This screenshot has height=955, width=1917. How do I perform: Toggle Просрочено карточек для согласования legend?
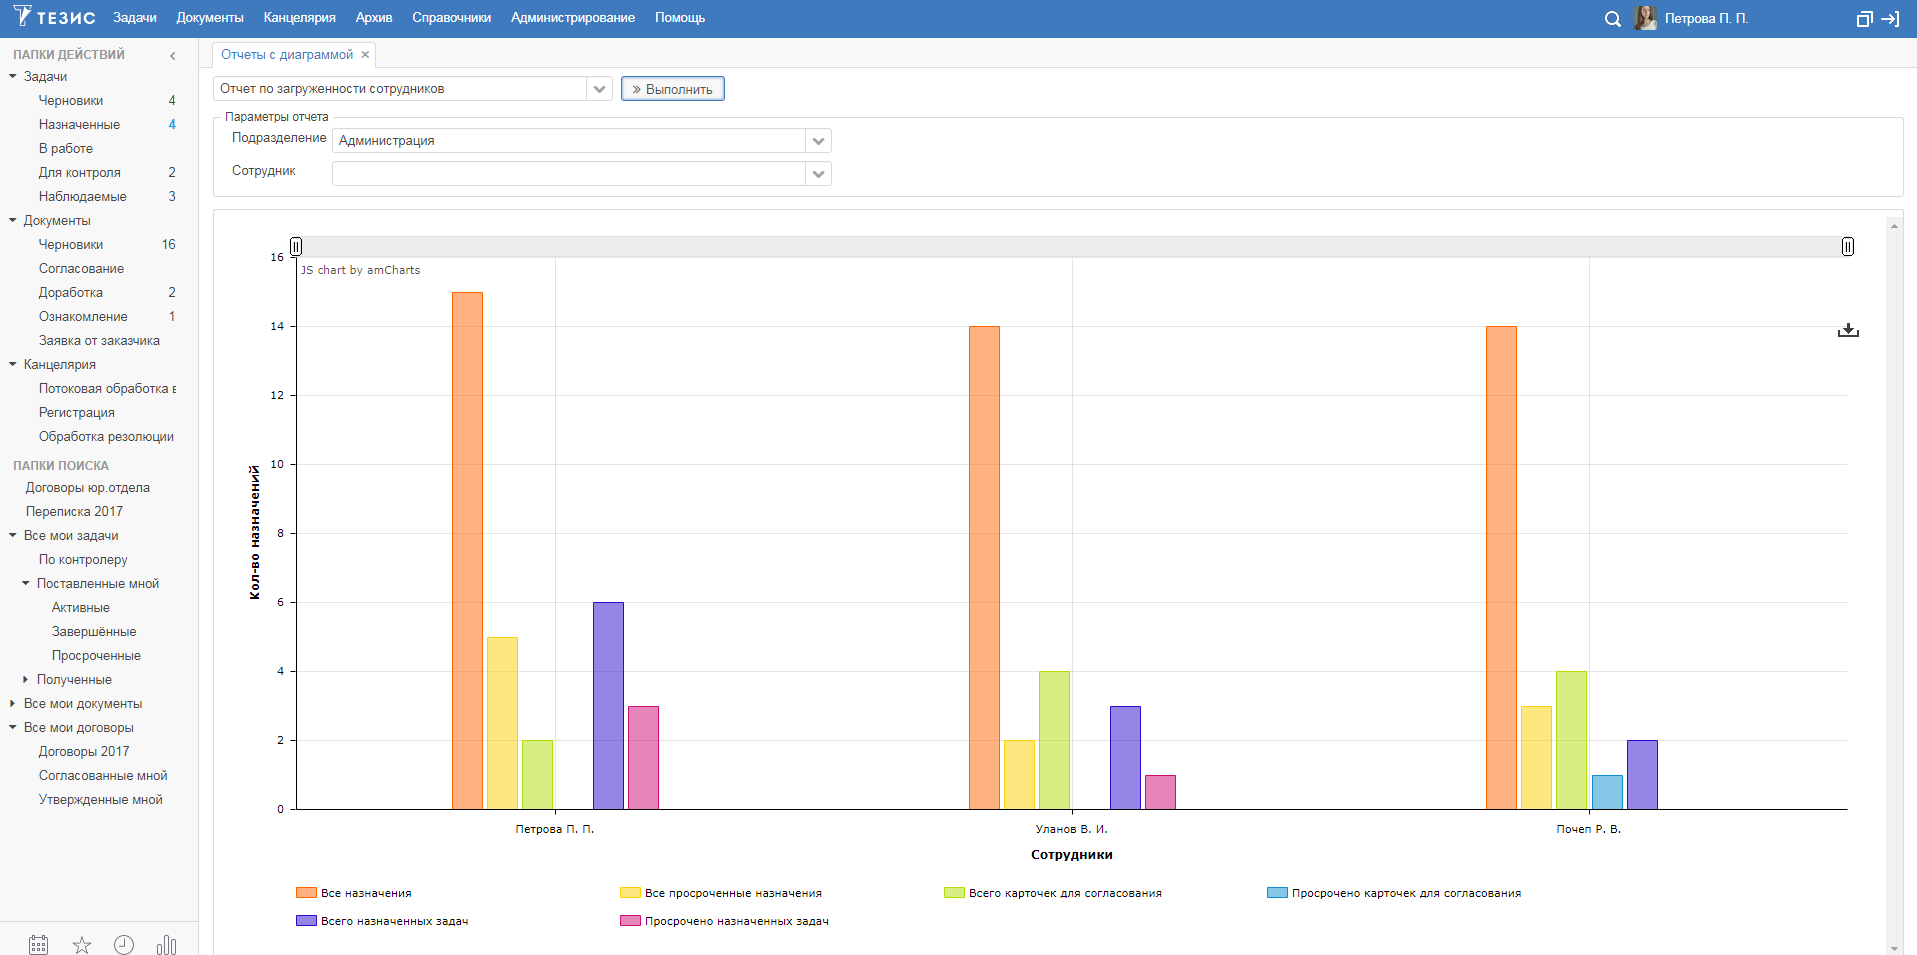[x=1394, y=893]
